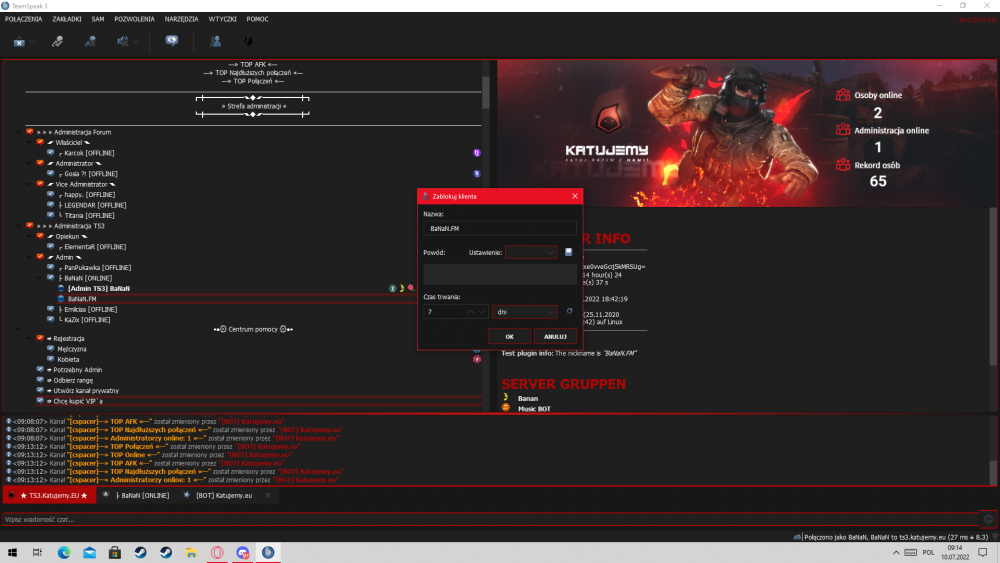Image resolution: width=1000 pixels, height=563 pixels.
Task: Click the icon right of dni dropdown
Action: click(x=569, y=312)
